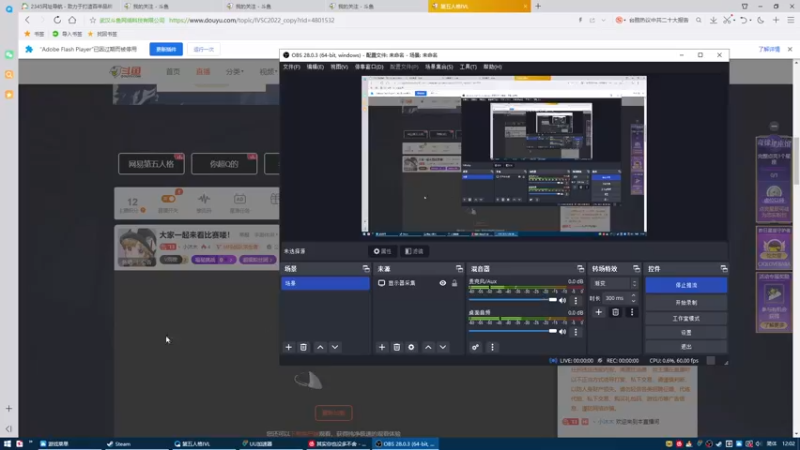Open Desktop Audio channel options dots
The width and height of the screenshot is (800, 450).
pos(576,332)
